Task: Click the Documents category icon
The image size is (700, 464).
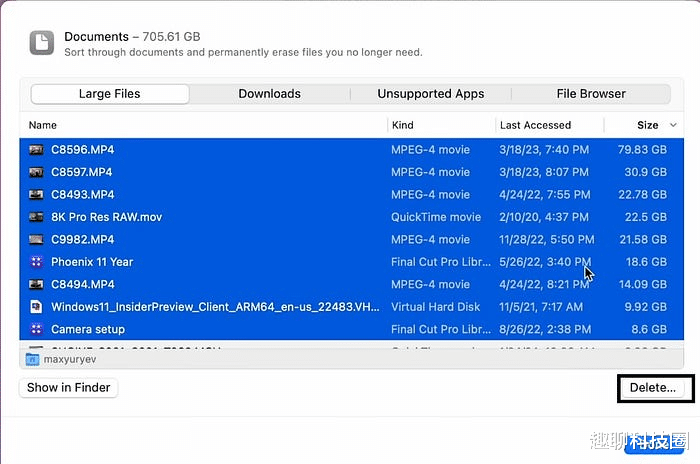Action: pos(42,43)
